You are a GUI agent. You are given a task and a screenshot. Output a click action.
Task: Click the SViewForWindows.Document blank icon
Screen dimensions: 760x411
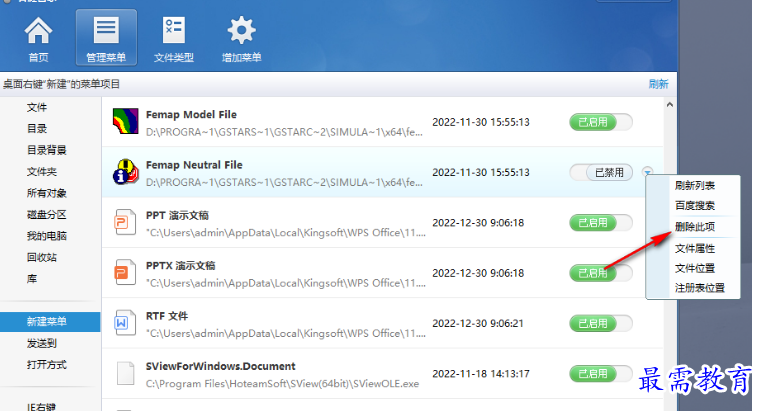[126, 373]
